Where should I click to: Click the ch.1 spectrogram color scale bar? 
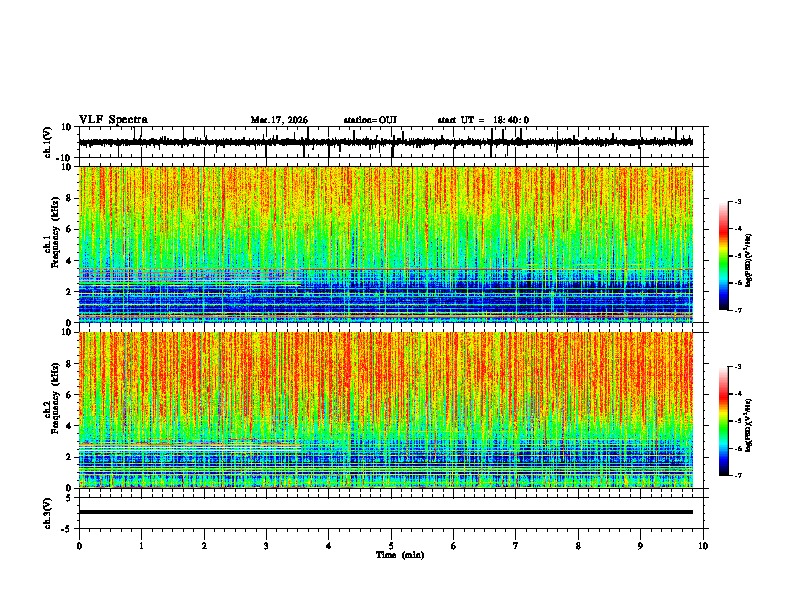[723, 256]
